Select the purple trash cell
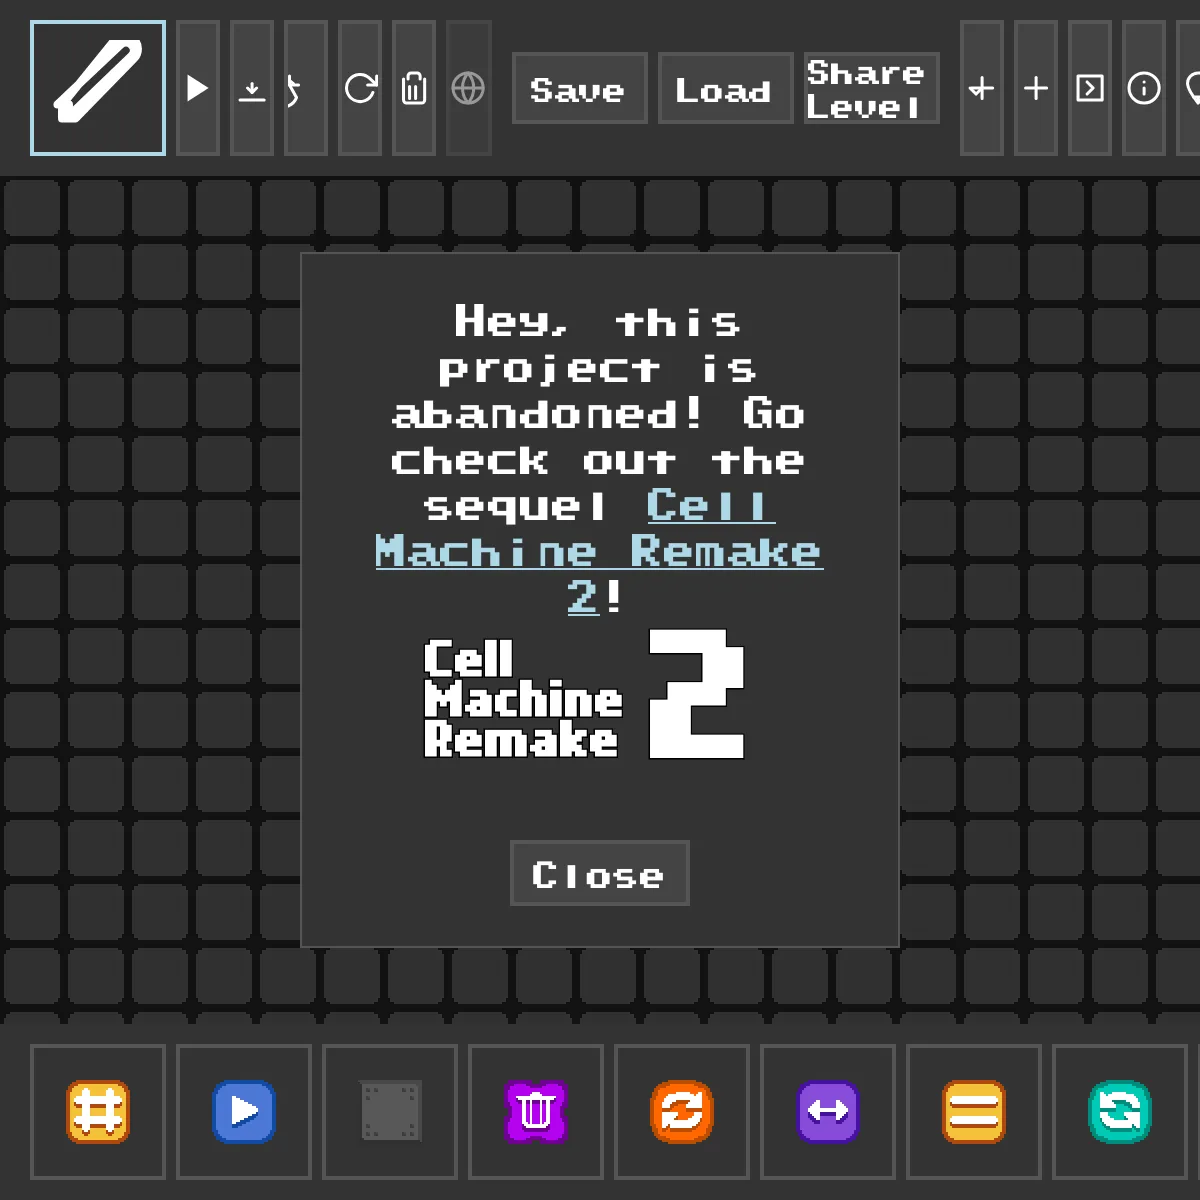This screenshot has width=1200, height=1200. click(x=536, y=1111)
